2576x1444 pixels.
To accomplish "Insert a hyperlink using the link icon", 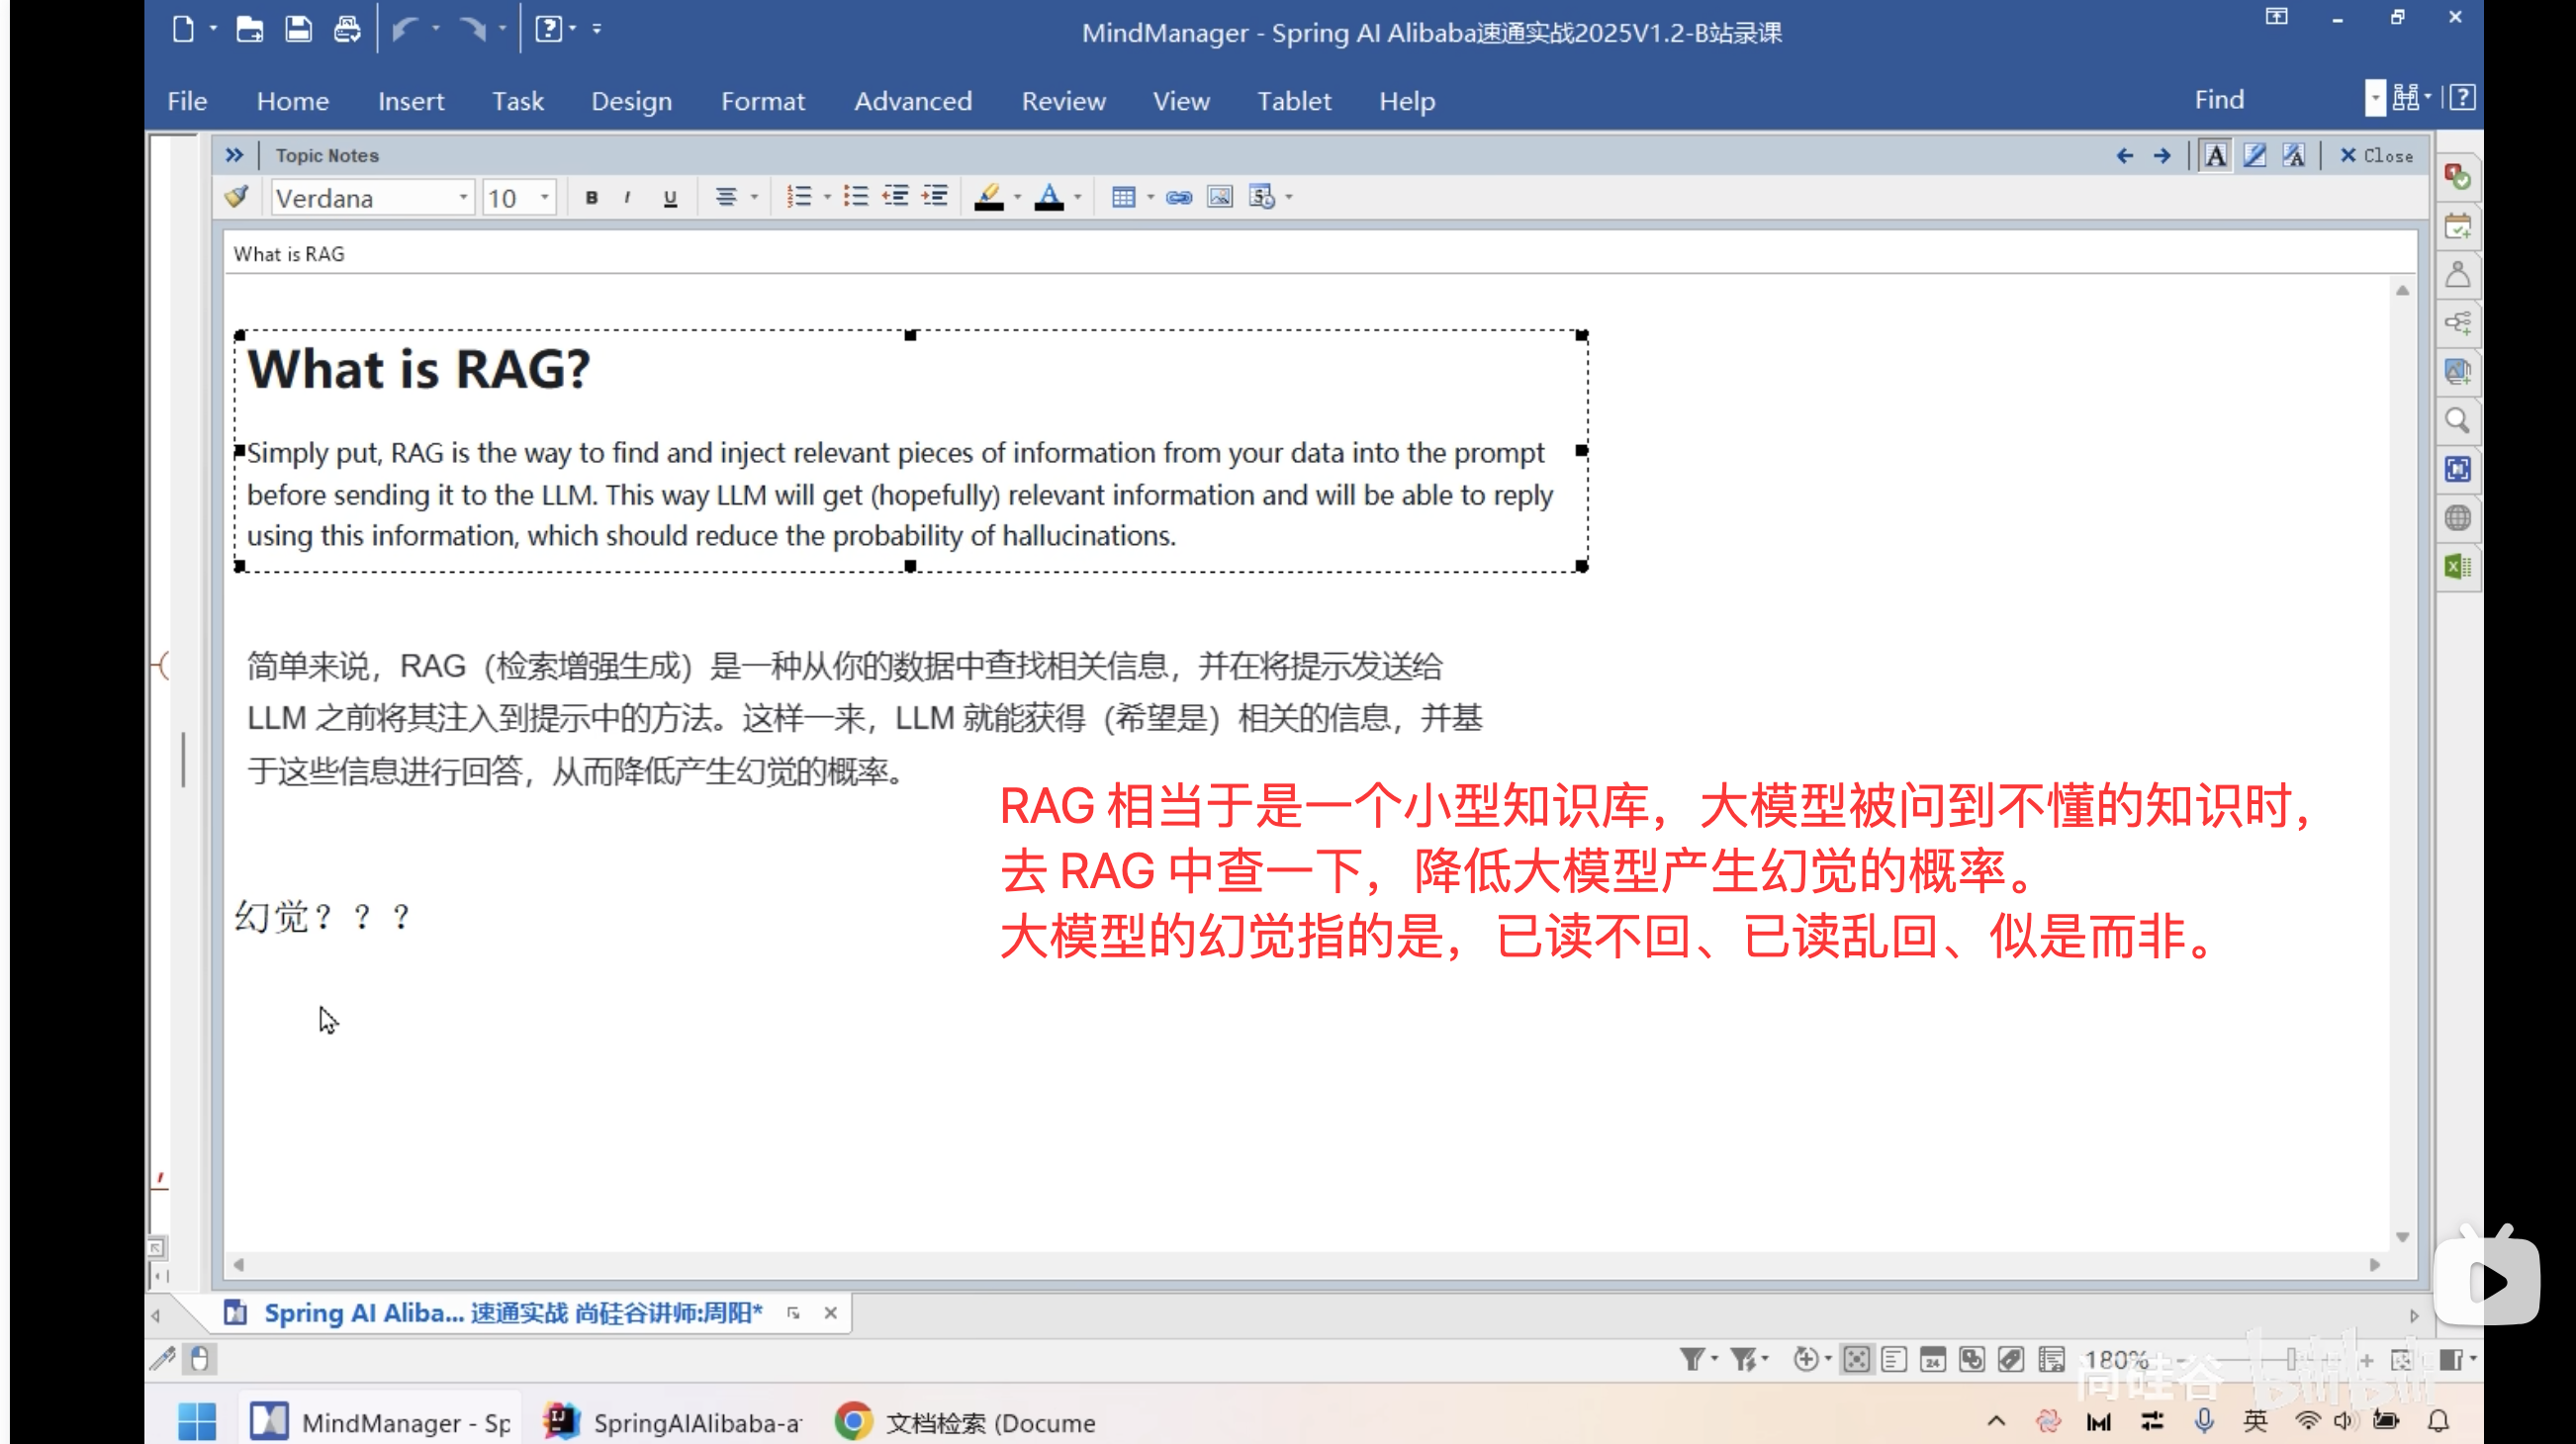I will point(1179,197).
